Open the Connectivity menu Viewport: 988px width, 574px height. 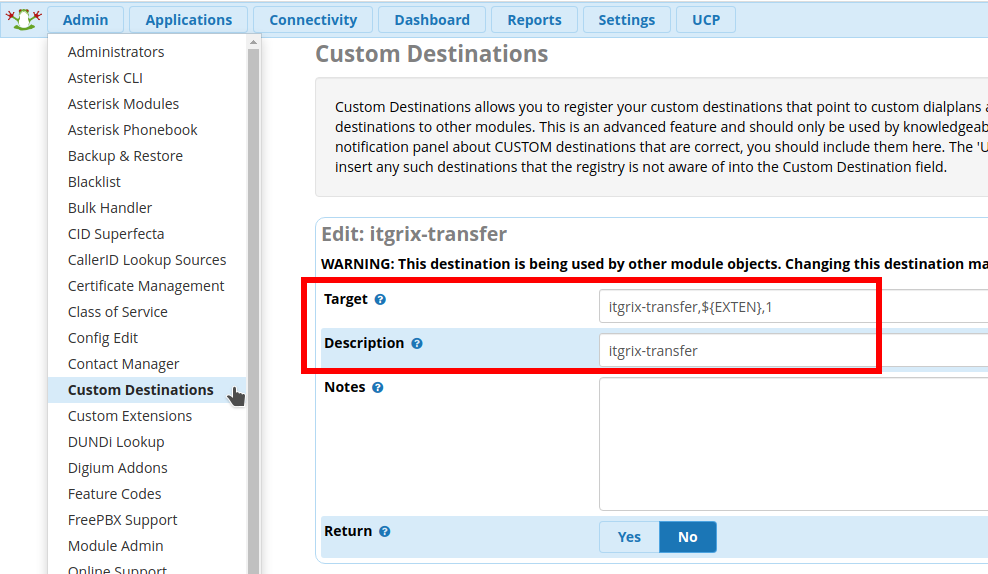point(313,20)
